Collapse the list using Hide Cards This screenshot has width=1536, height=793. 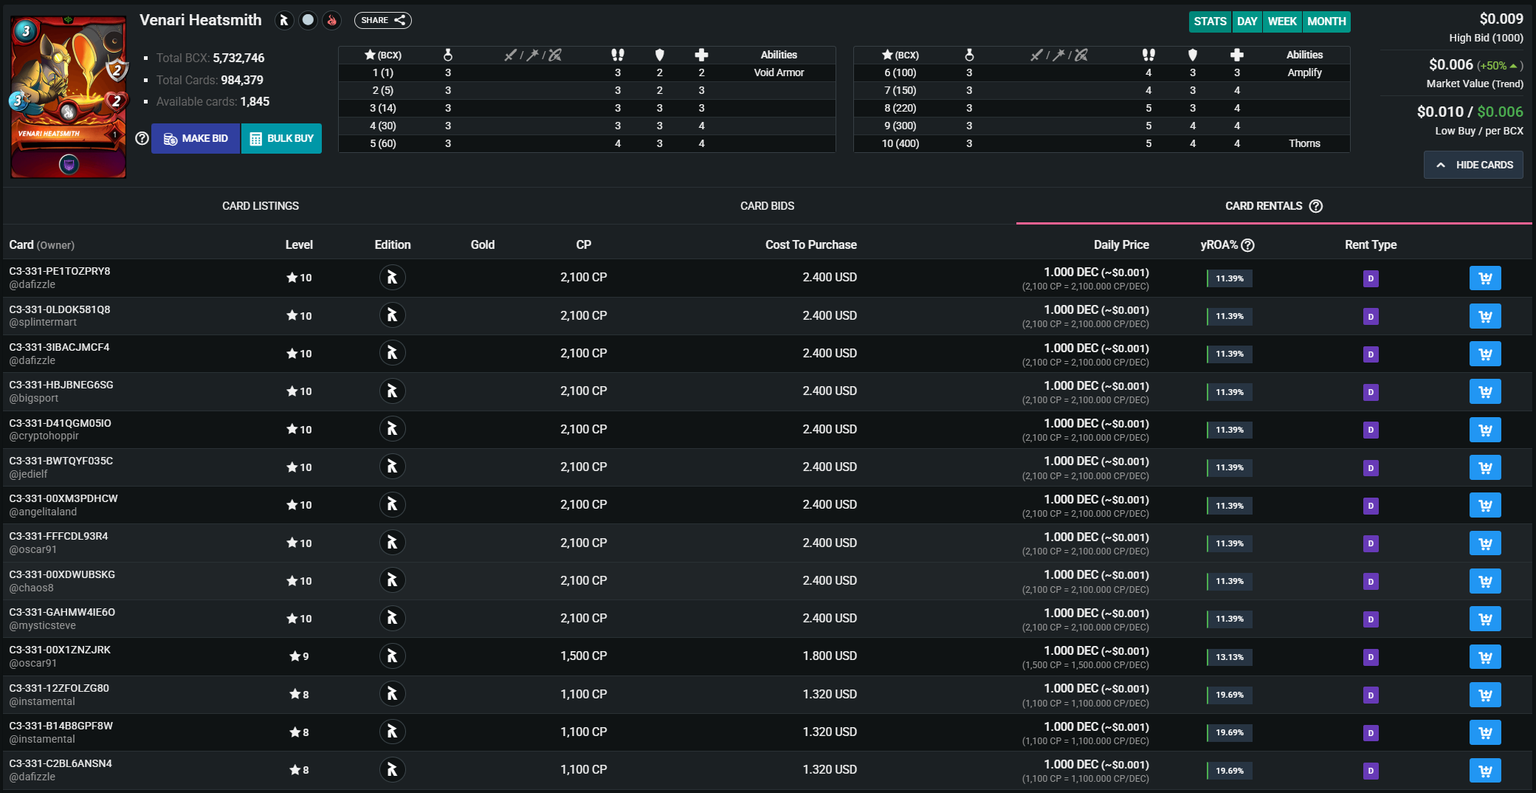coord(1474,165)
